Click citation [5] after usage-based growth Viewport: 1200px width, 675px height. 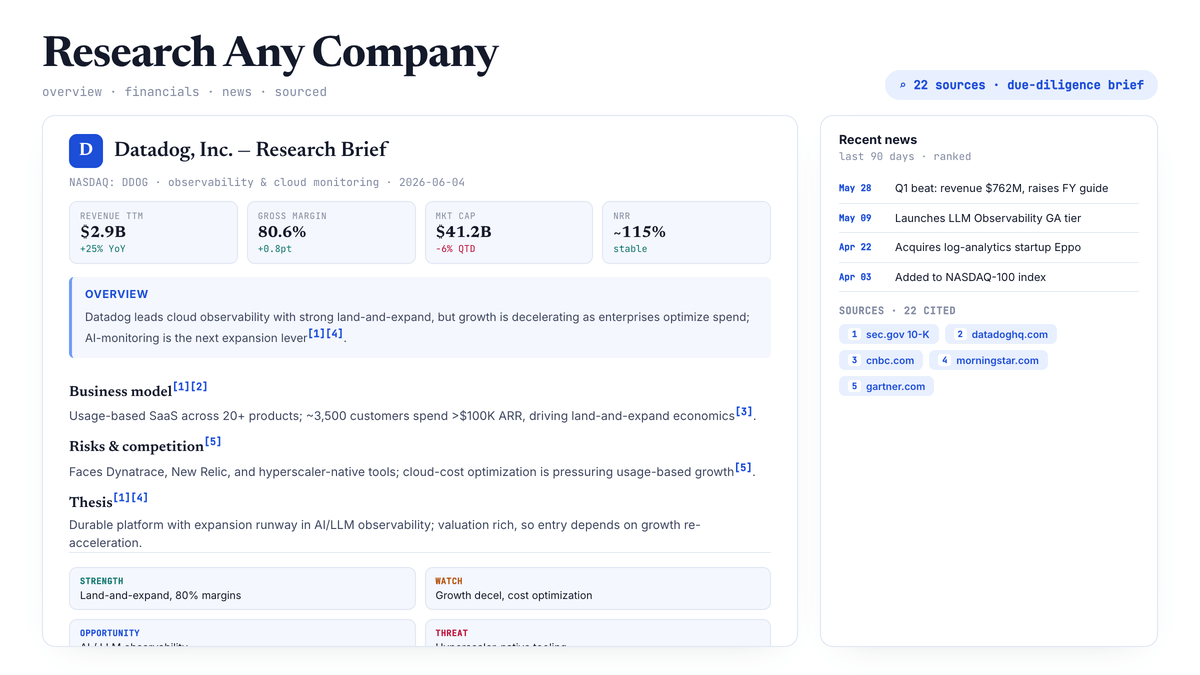click(743, 467)
